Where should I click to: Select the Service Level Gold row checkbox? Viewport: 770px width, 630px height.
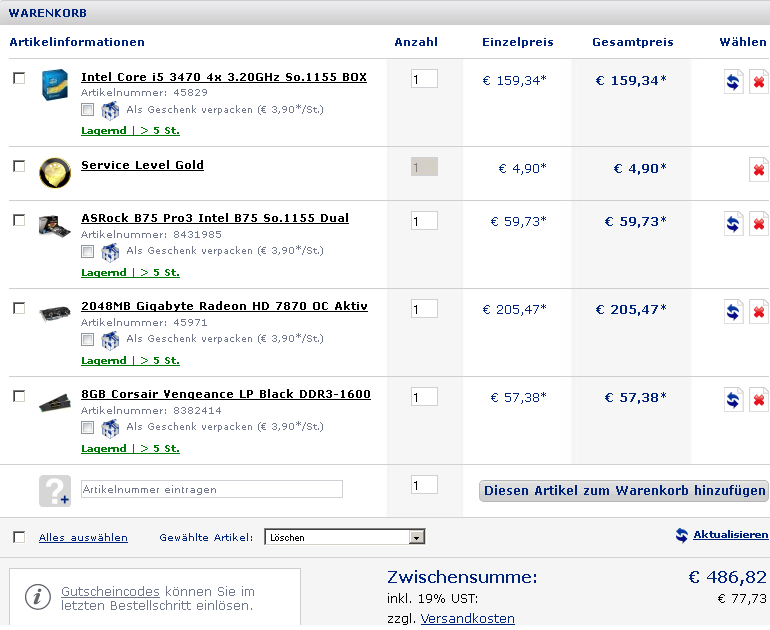pos(19,166)
